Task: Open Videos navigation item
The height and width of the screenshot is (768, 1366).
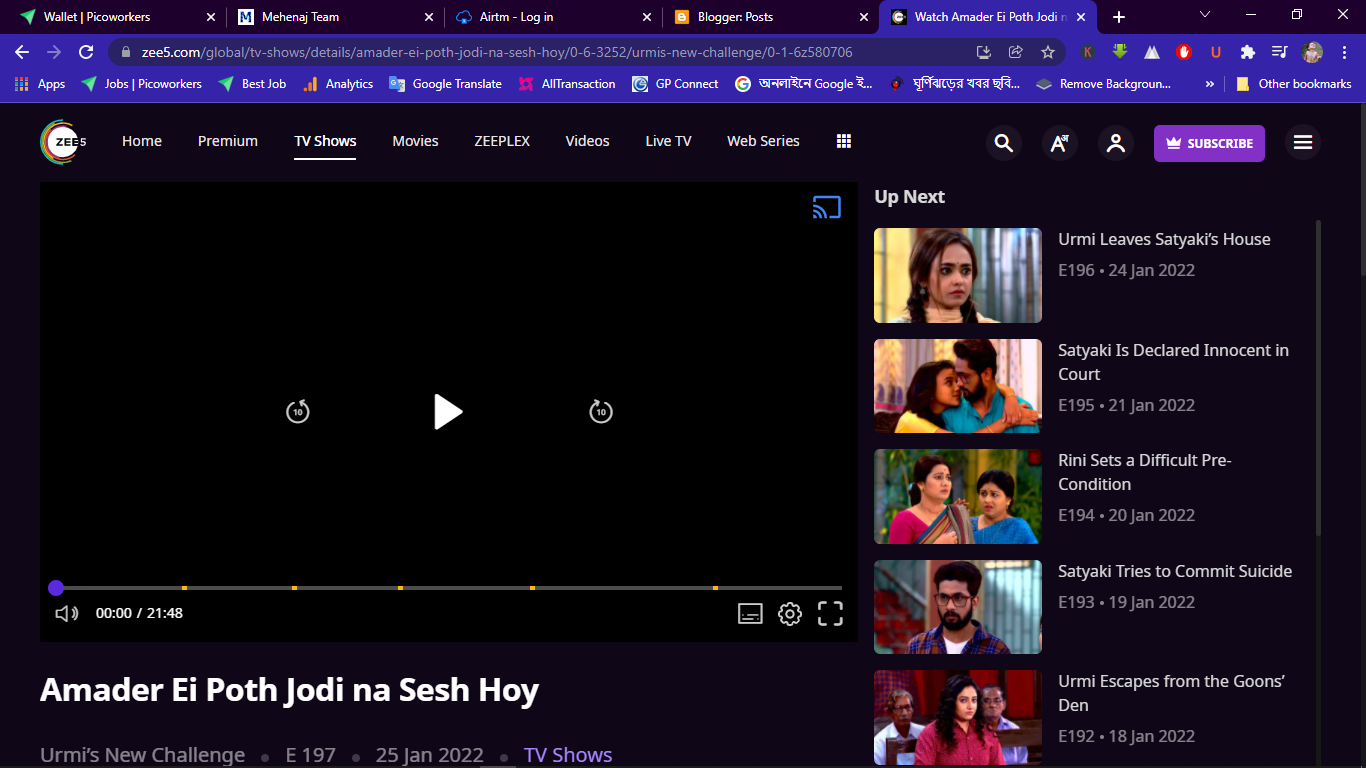Action: coord(587,141)
